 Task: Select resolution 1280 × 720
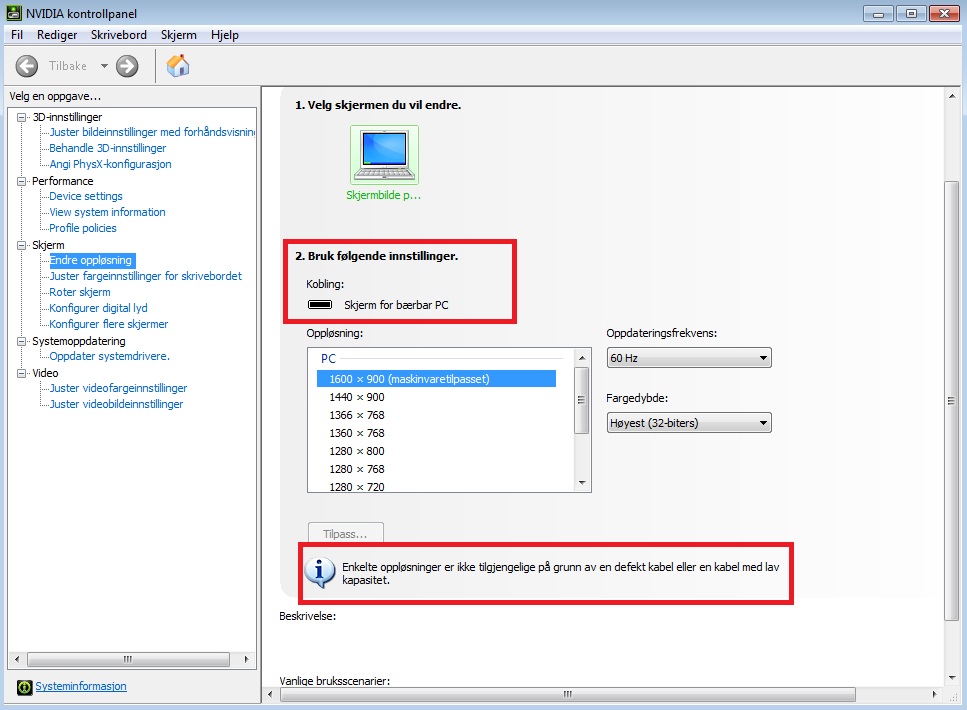point(356,486)
